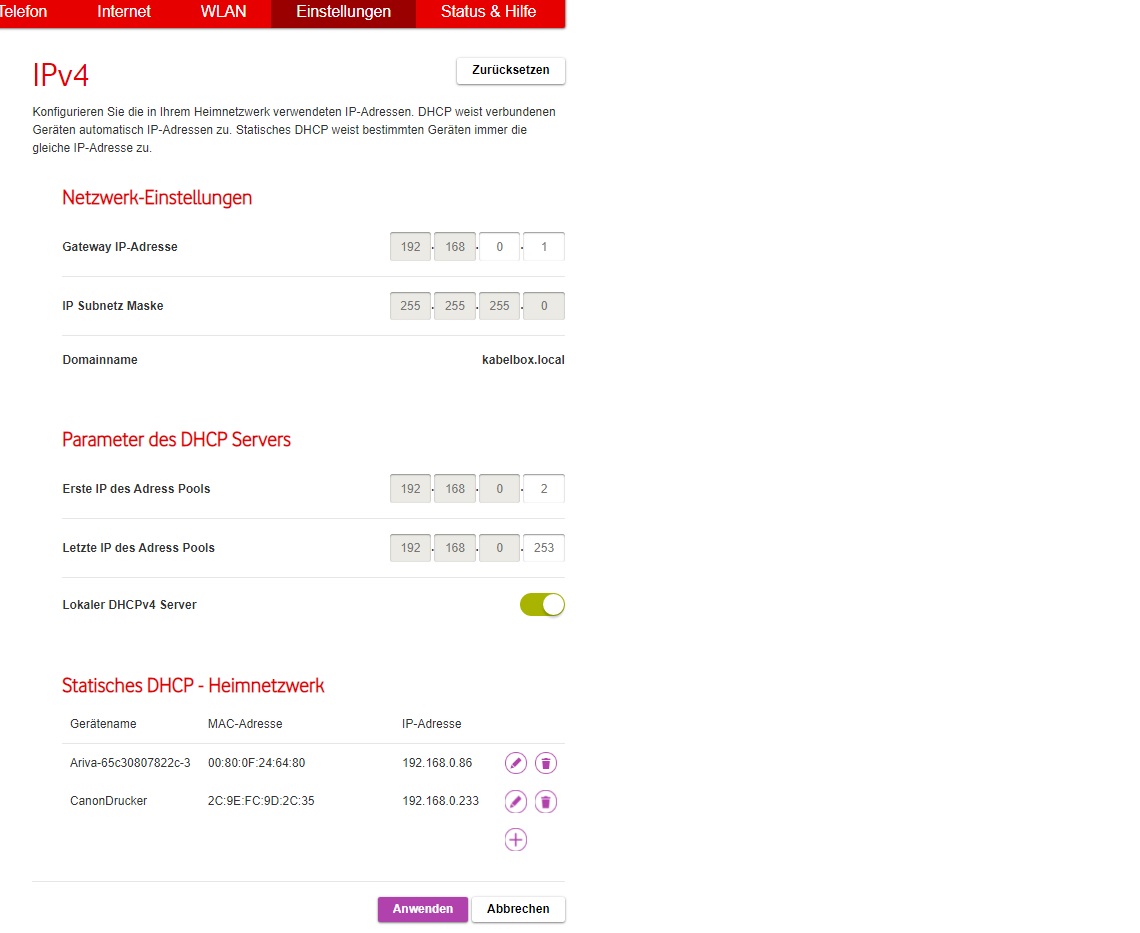Open the Telefon tab
The width and height of the screenshot is (1140, 933).
coord(23,12)
